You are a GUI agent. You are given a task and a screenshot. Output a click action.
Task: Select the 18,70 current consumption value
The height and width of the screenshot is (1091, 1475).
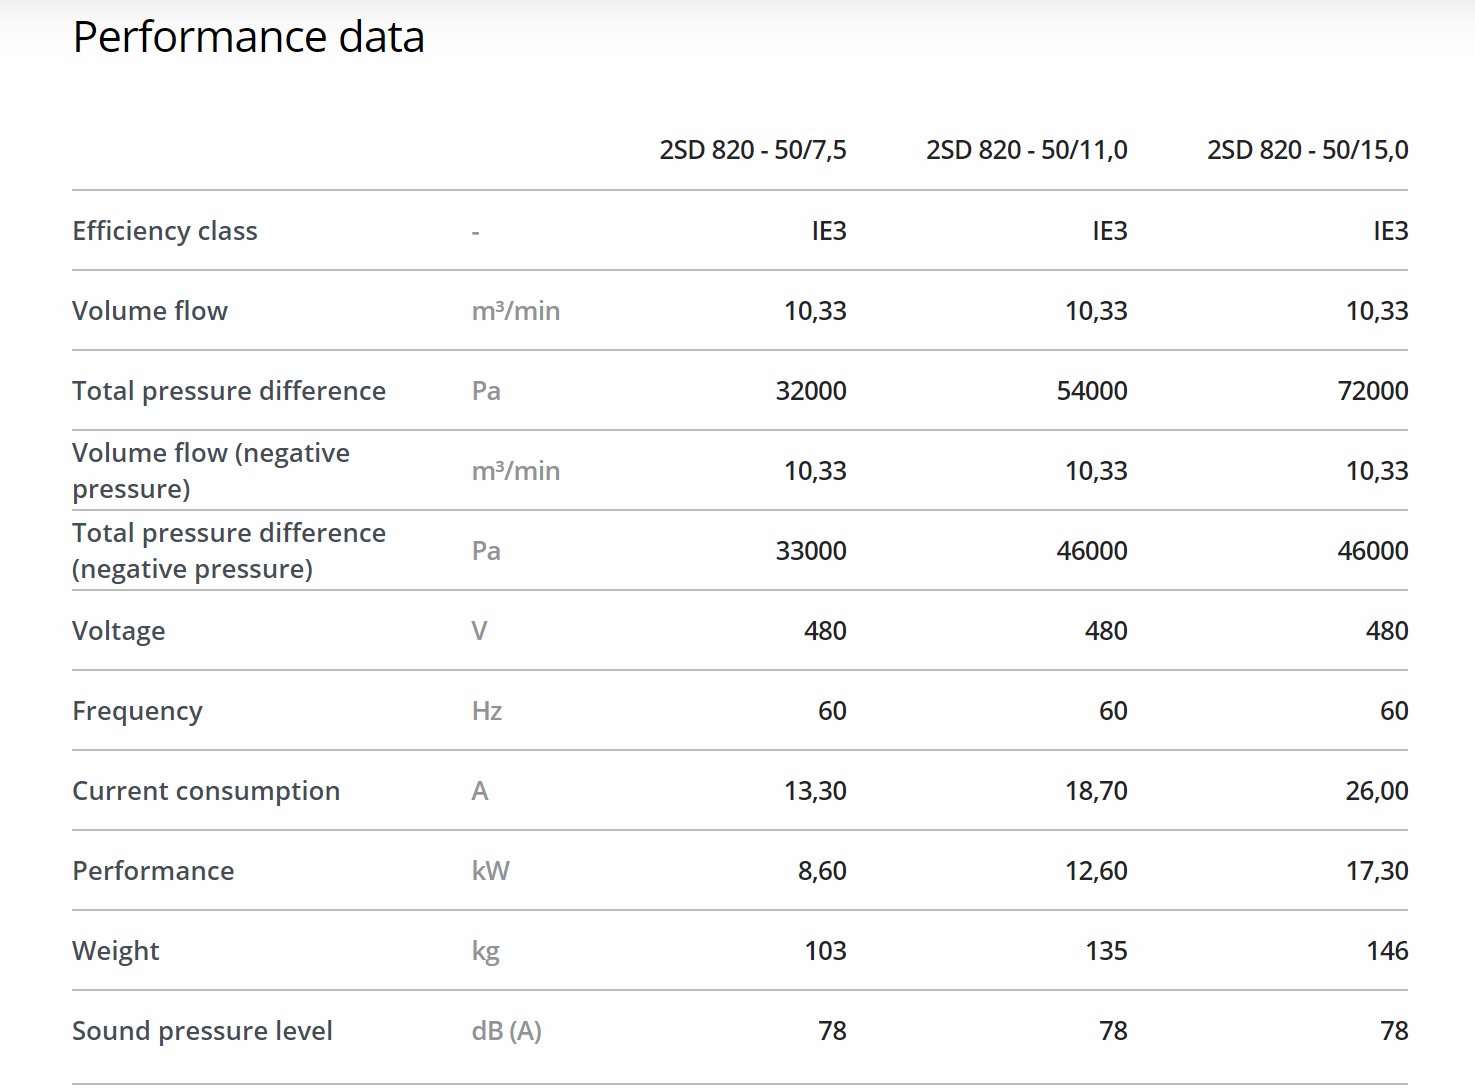[x=1096, y=791]
